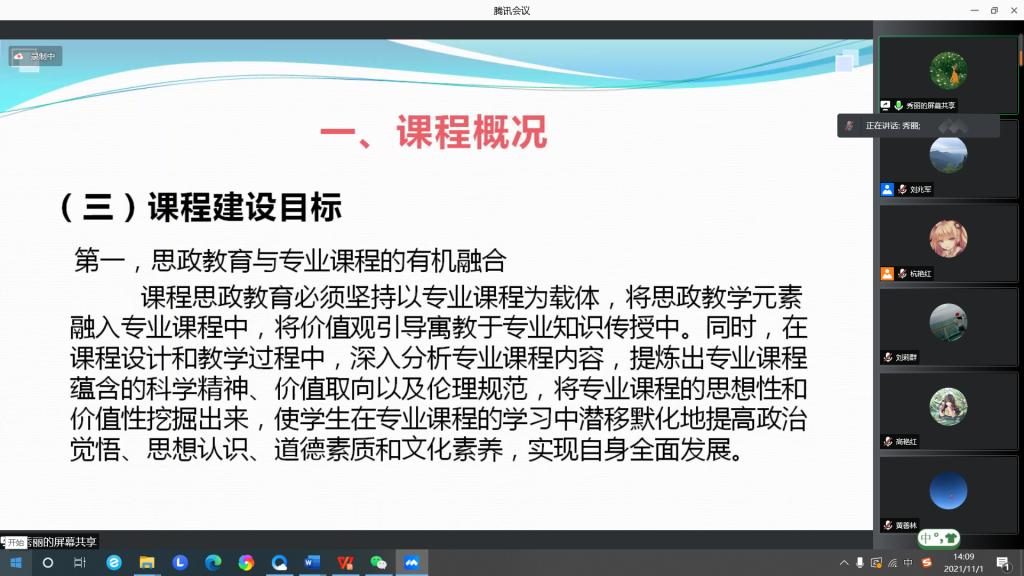Open the clock and calendar flyout
Image resolution: width=1024 pixels, height=576 pixels.
point(963,563)
